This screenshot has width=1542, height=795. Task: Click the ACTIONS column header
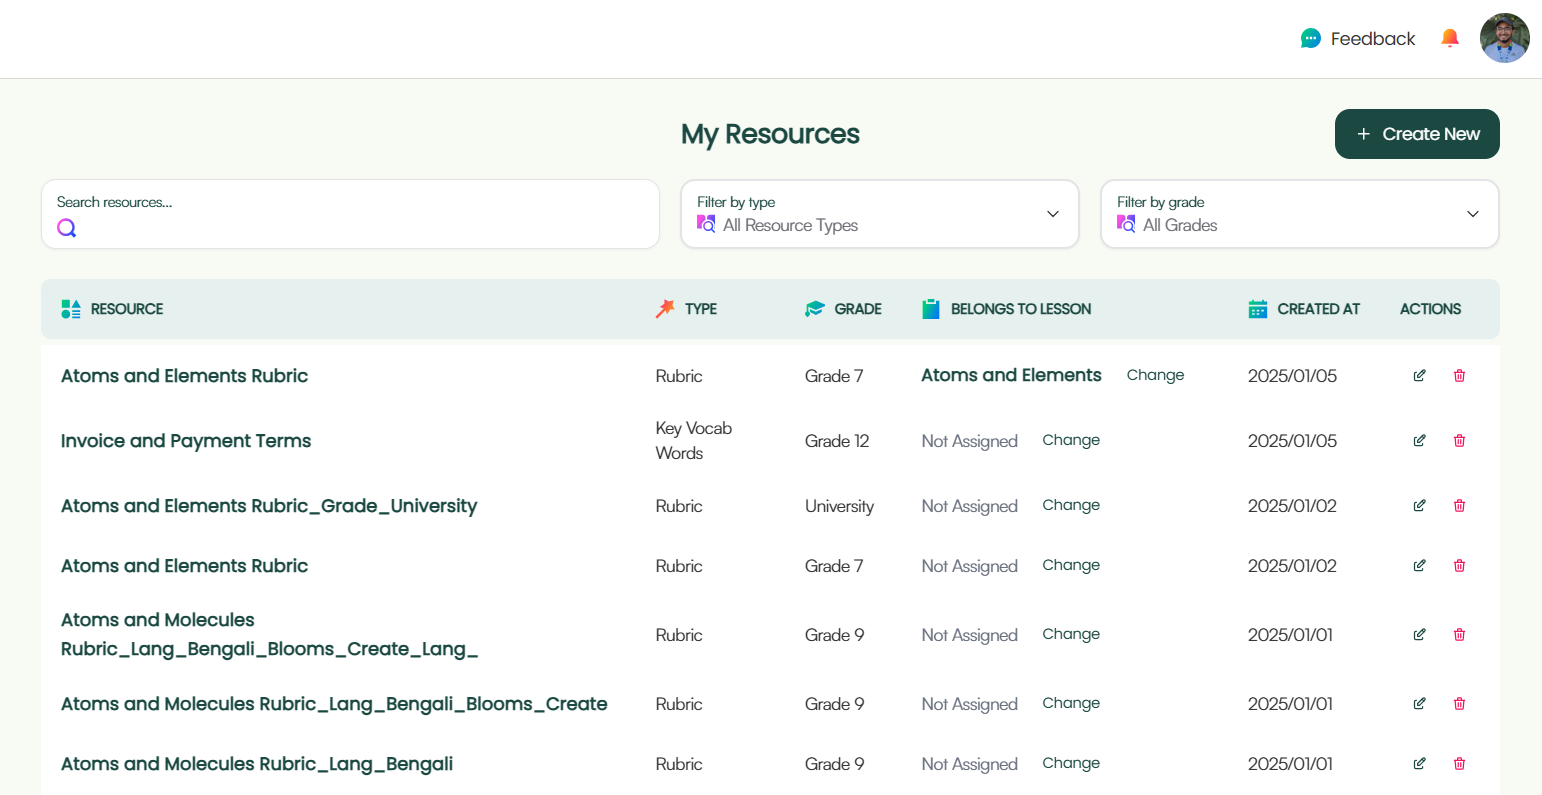1430,309
